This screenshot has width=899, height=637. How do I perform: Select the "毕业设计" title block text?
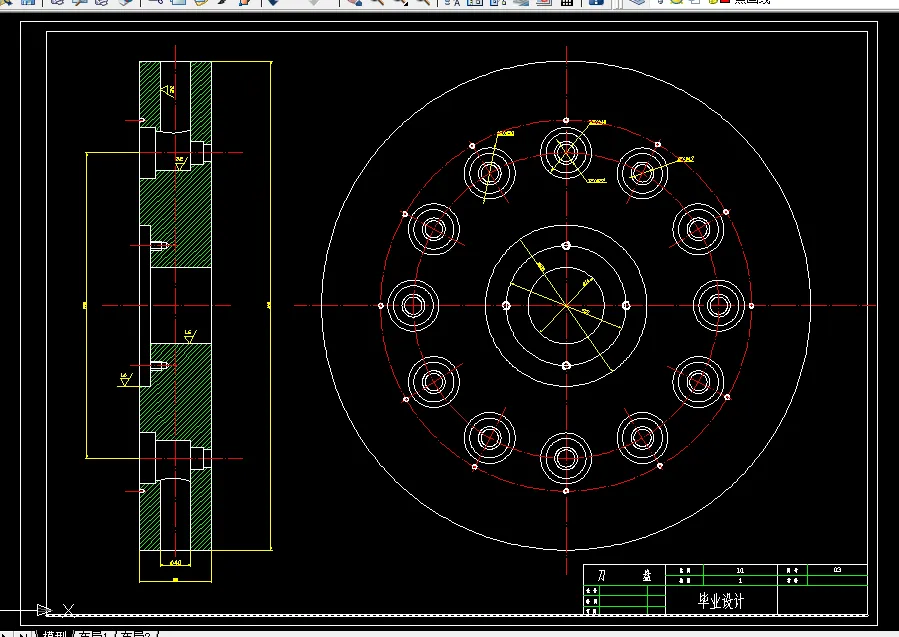pyautogui.click(x=721, y=600)
